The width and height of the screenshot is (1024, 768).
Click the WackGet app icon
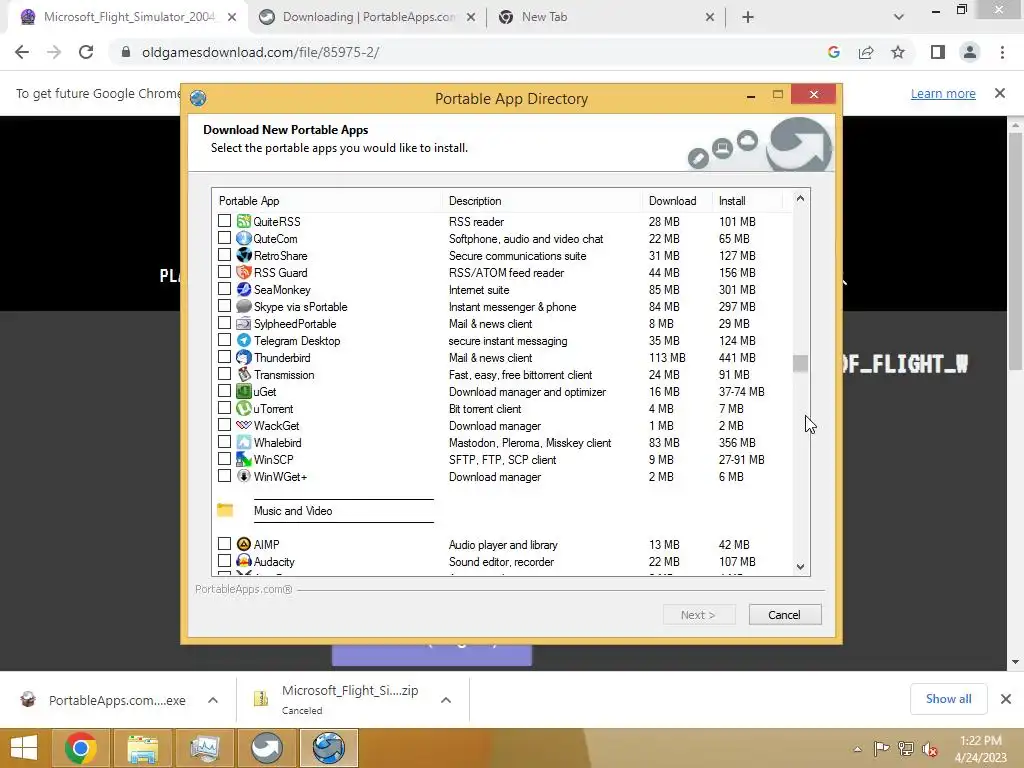point(244,425)
